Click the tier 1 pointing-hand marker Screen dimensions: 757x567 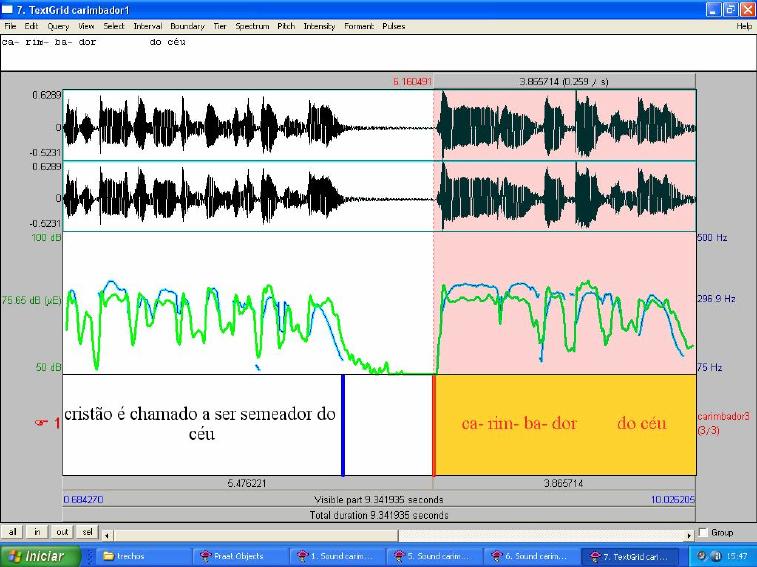41,423
